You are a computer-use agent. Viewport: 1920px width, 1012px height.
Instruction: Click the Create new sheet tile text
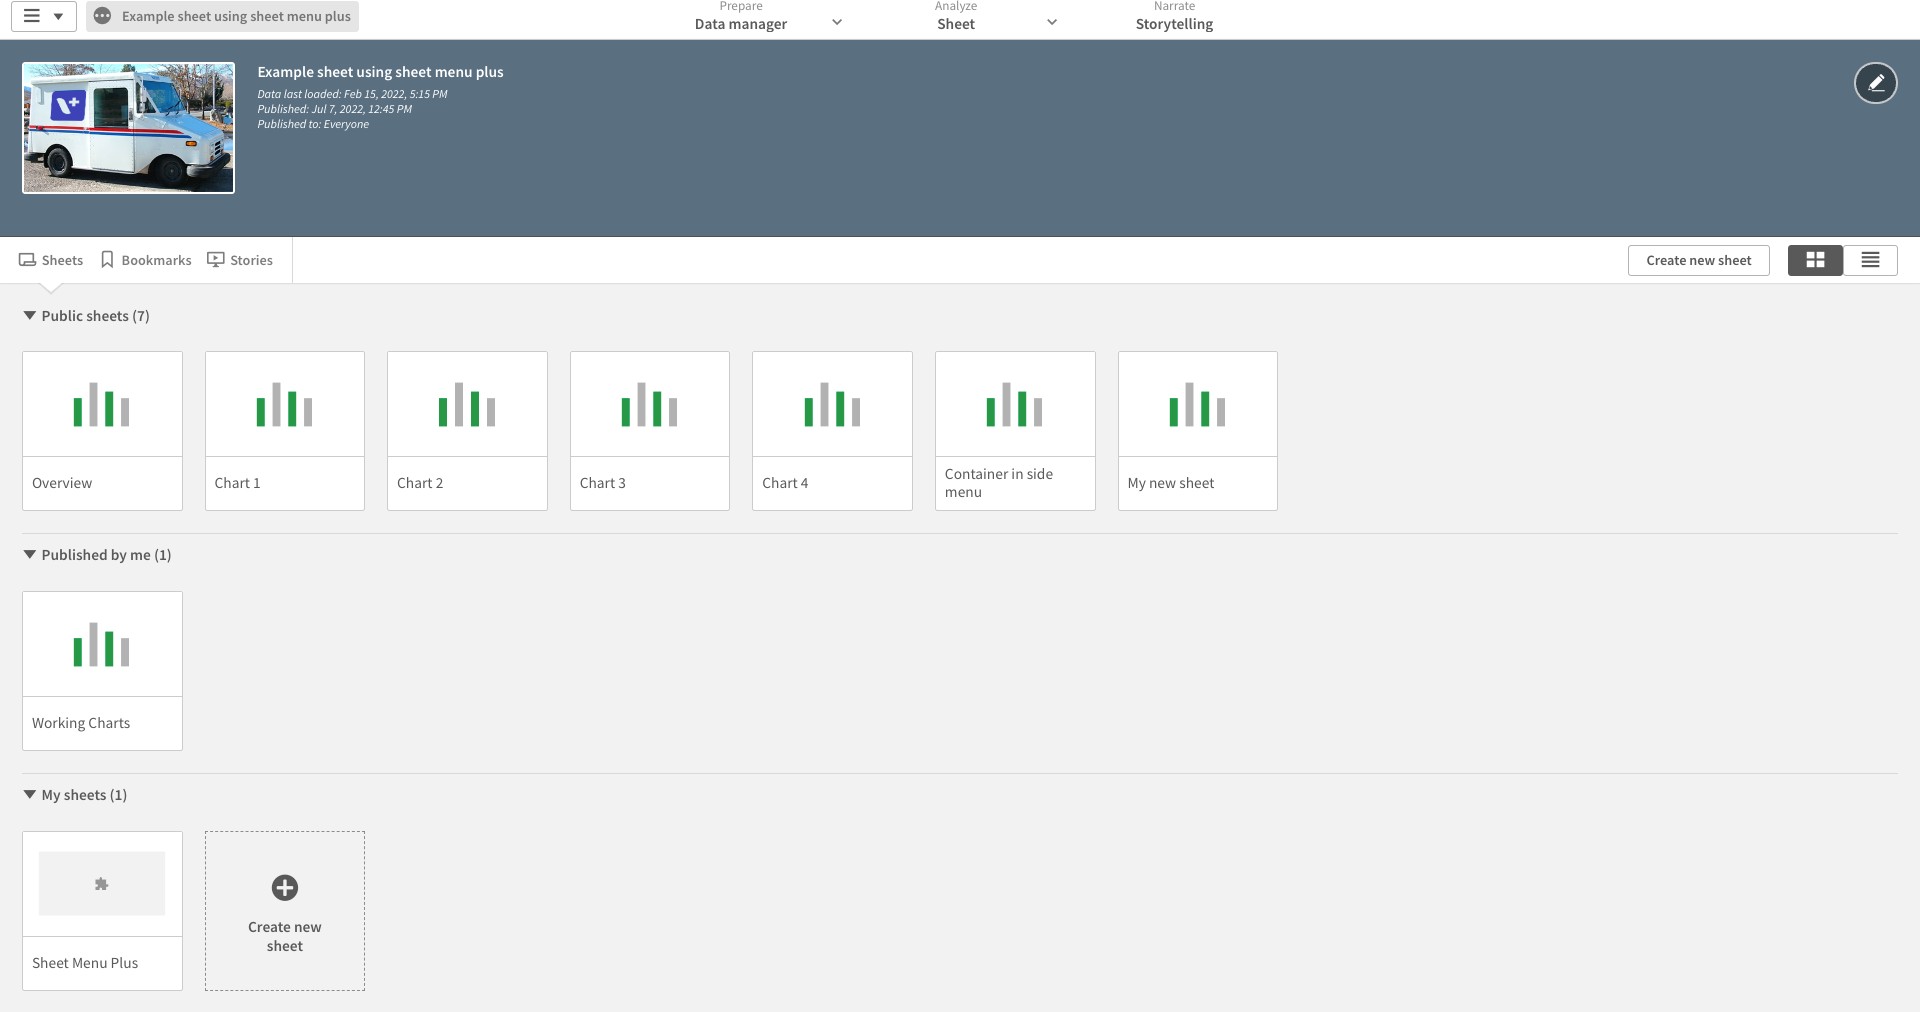click(x=284, y=936)
